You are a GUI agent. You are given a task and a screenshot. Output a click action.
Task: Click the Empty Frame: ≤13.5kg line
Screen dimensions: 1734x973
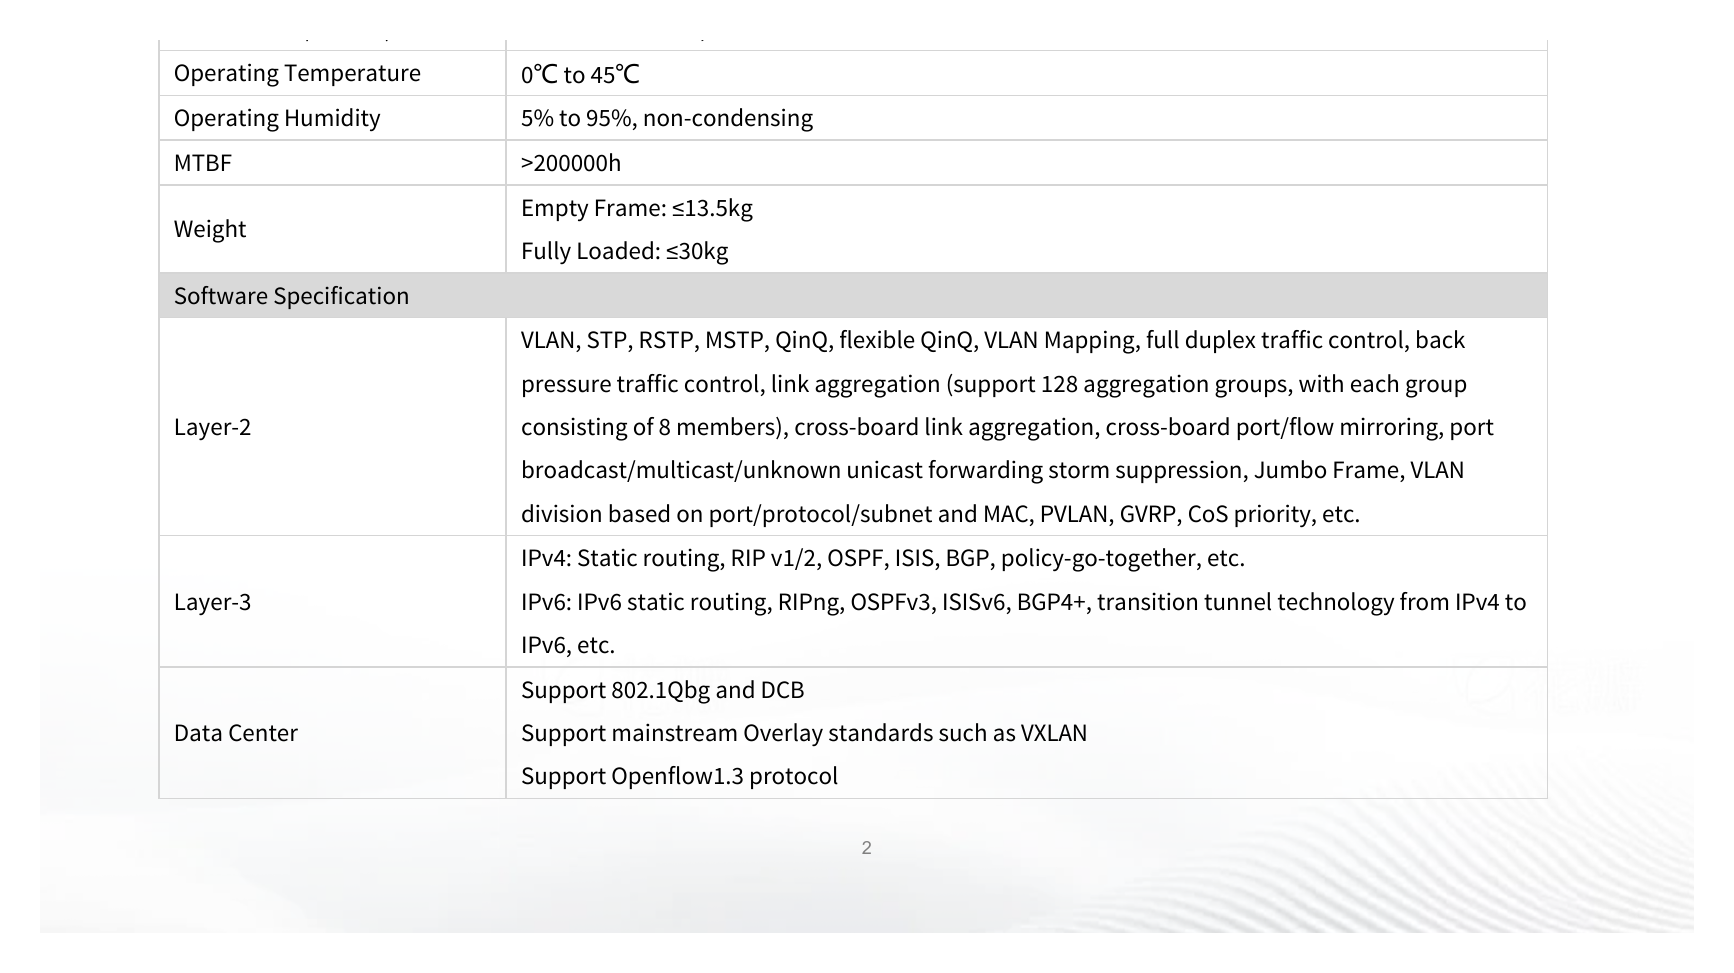pos(637,208)
